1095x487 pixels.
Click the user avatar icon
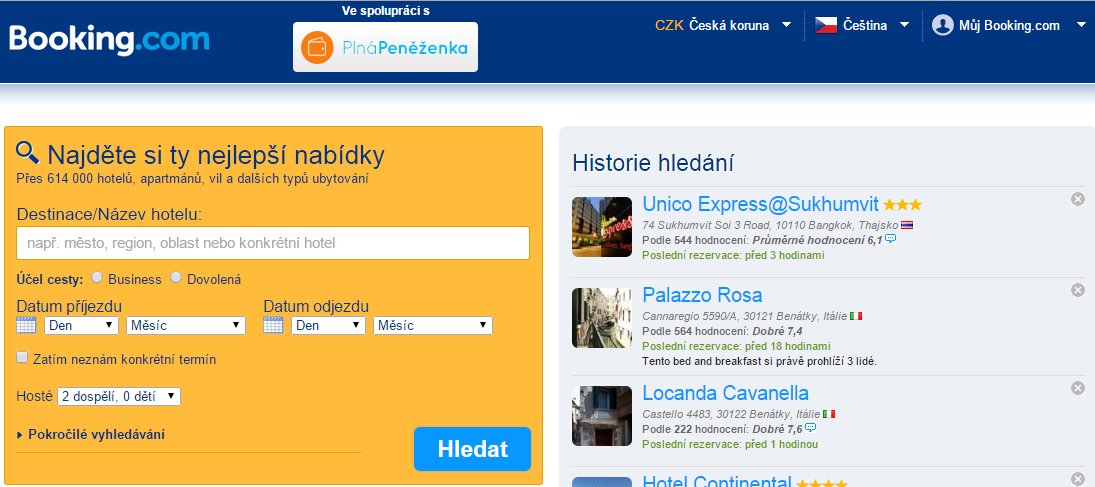click(x=943, y=26)
